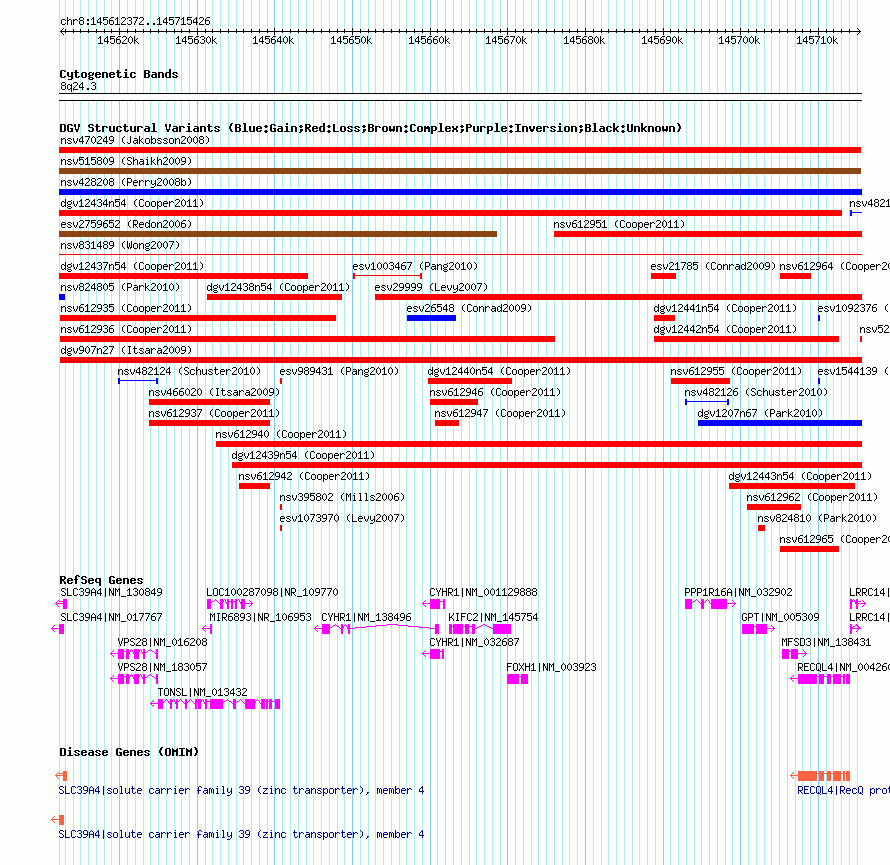Open the dgv12434n54 (Cooper2011) variant label
The height and width of the screenshot is (865, 890).
(132, 203)
